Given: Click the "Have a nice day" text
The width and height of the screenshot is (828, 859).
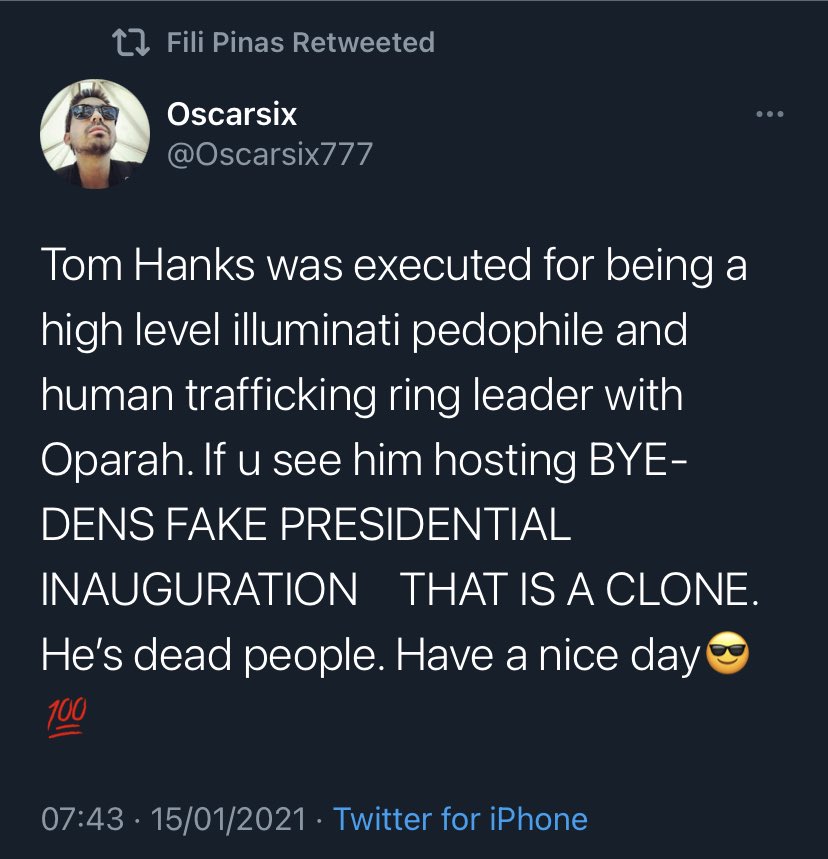Looking at the screenshot, I should tap(549, 655).
